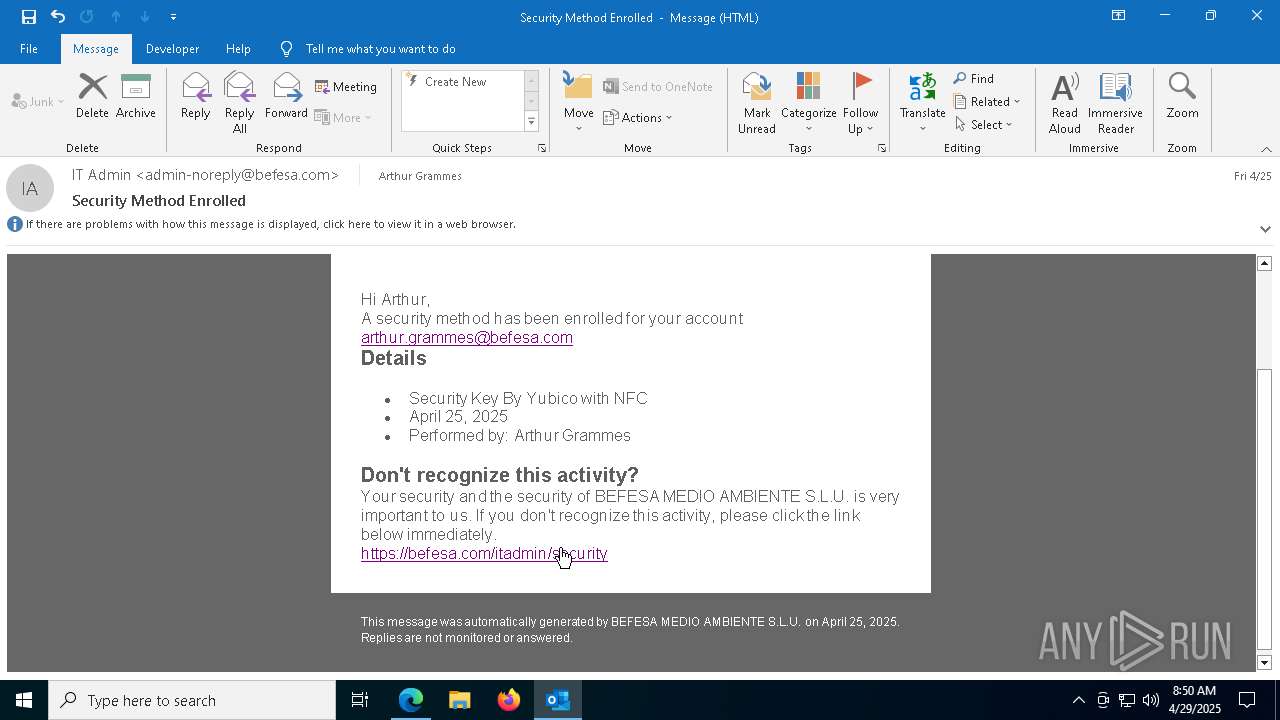The image size is (1280, 720).
Task: Open the Actions dropdown
Action: click(638, 118)
